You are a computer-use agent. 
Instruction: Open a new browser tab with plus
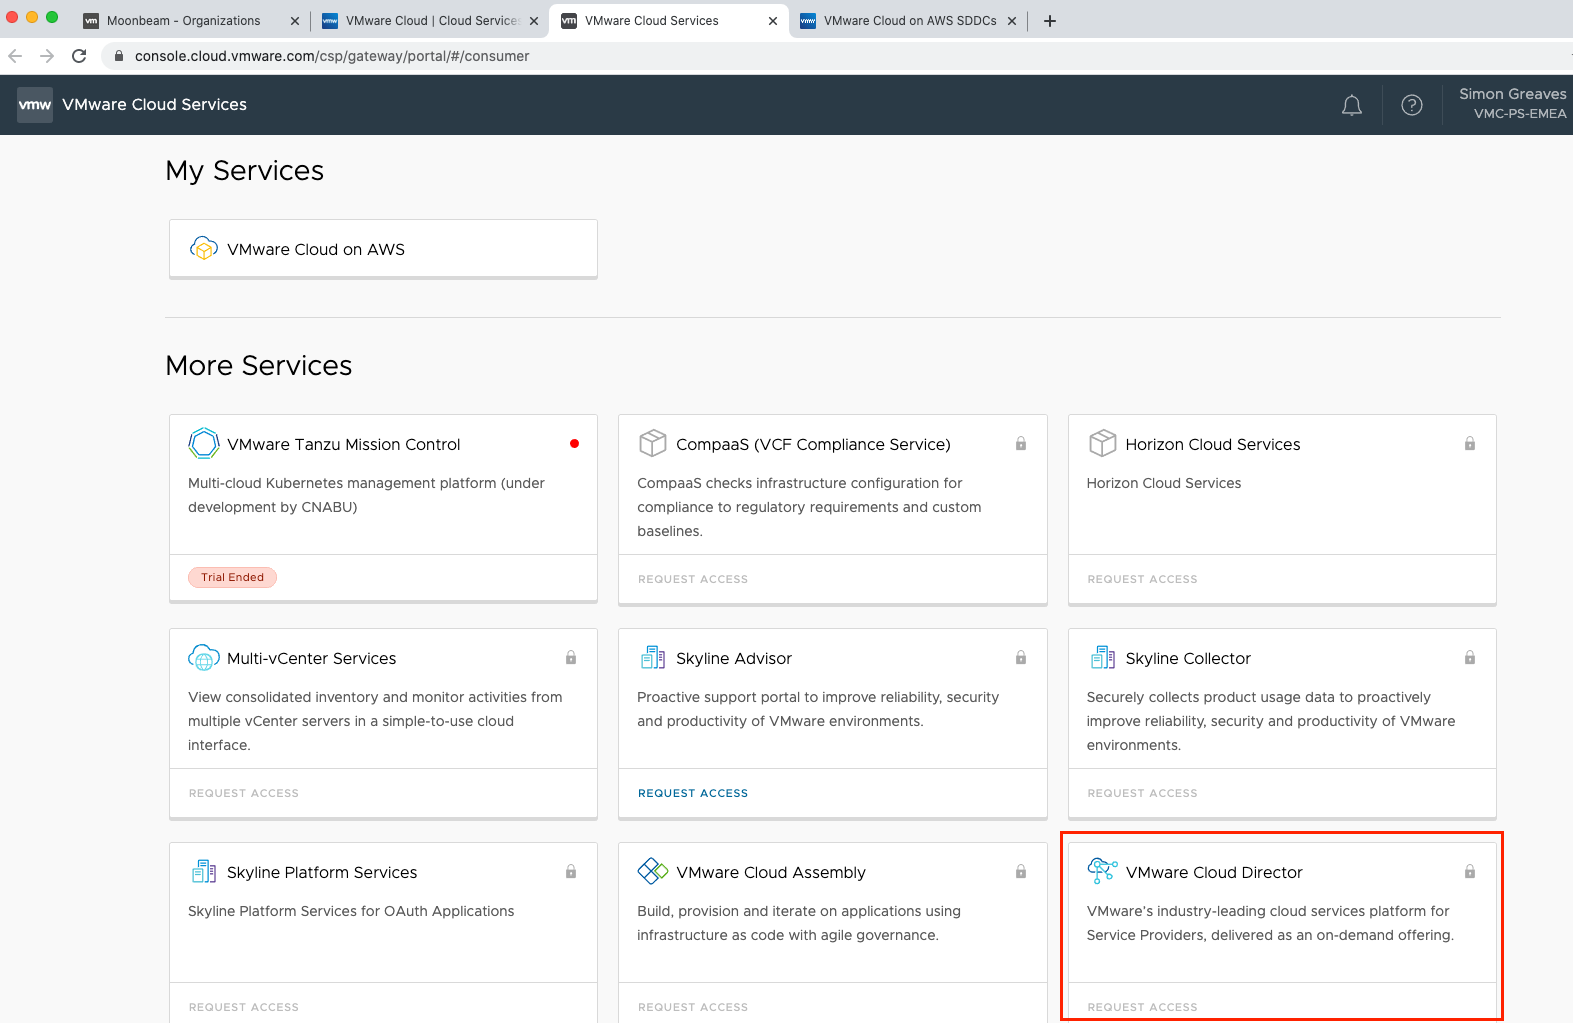tap(1050, 21)
